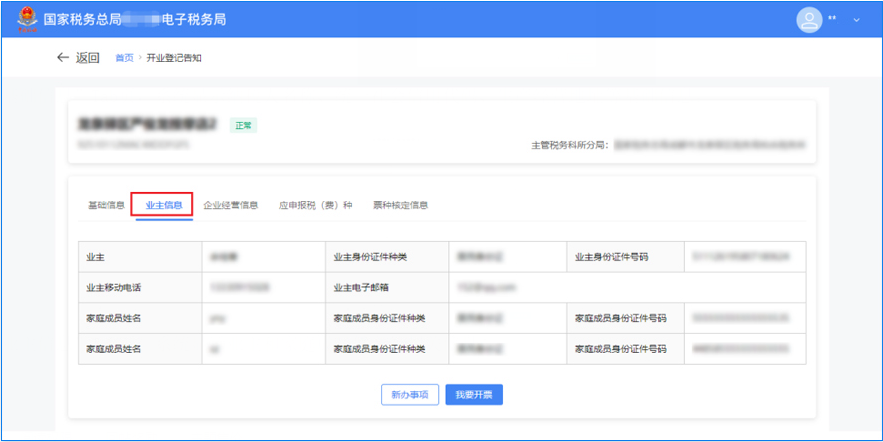
Task: Click the user avatar icon
Action: coord(808,19)
